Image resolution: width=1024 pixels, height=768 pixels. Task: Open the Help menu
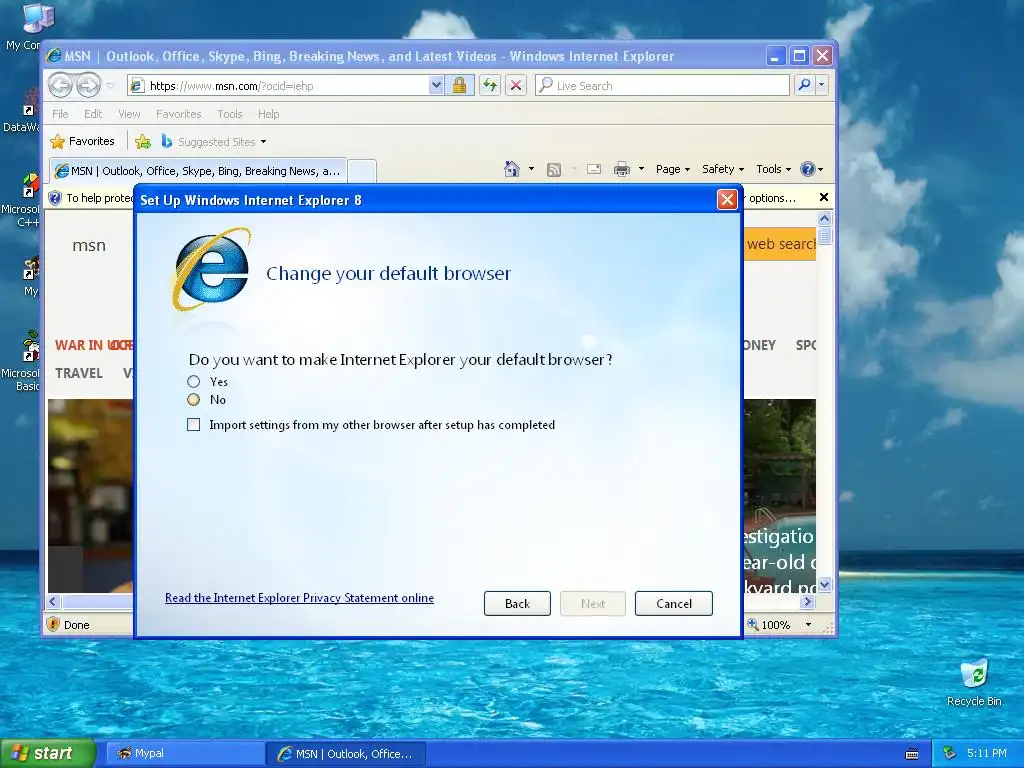[268, 114]
